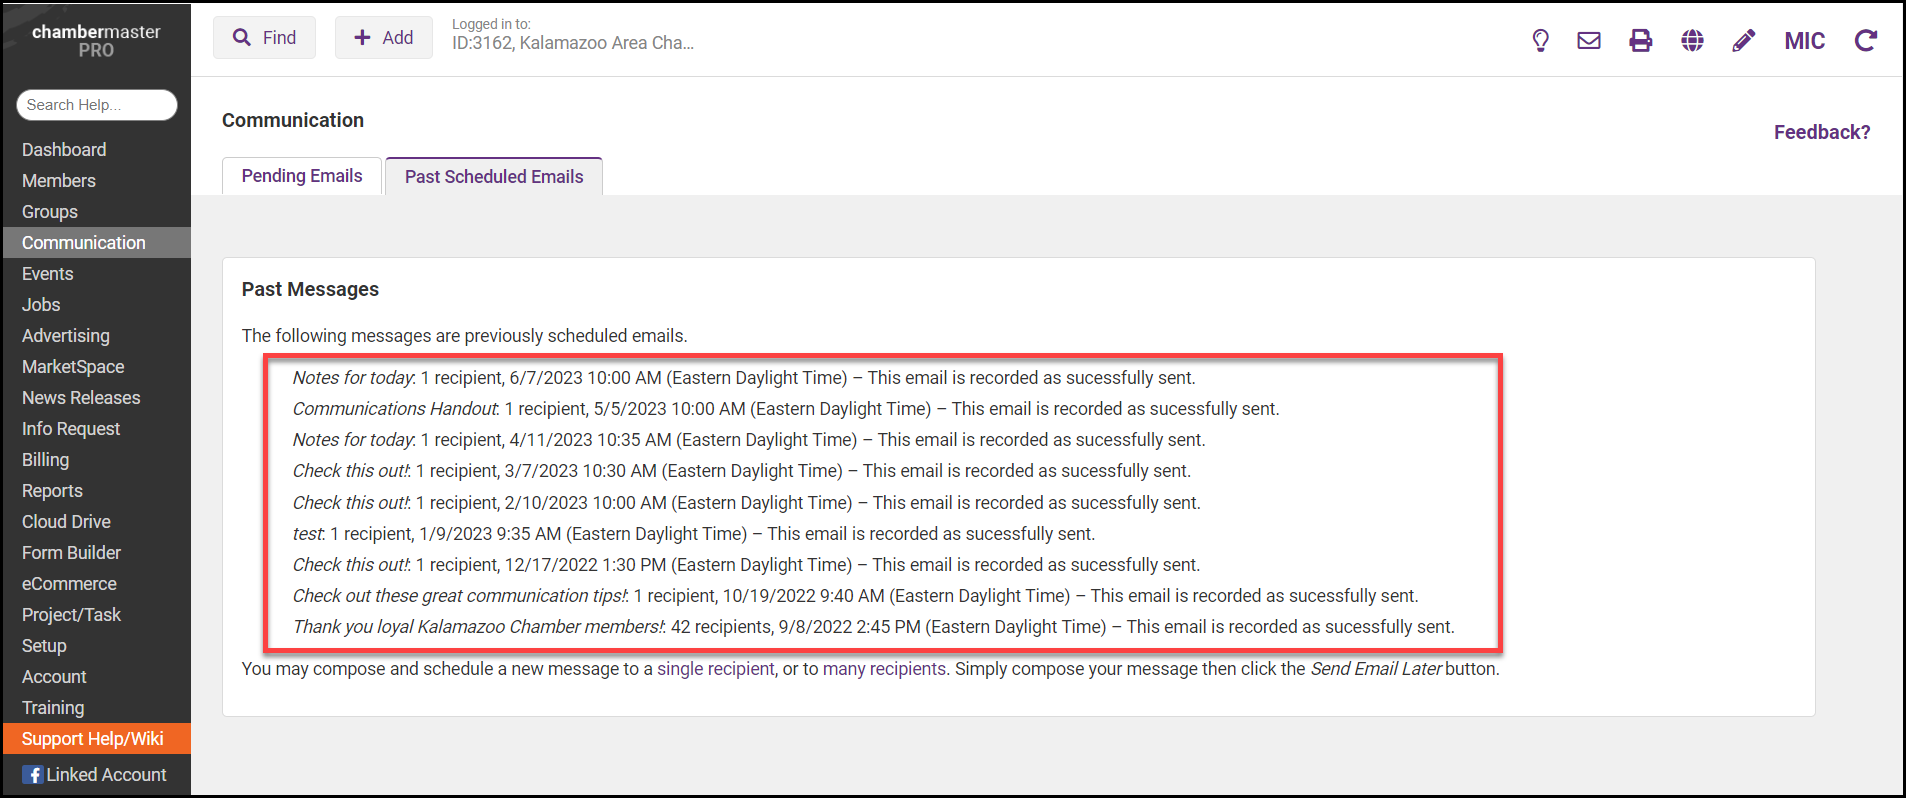Open Support Help/Wiki menu item
This screenshot has width=1906, height=798.
[92, 739]
